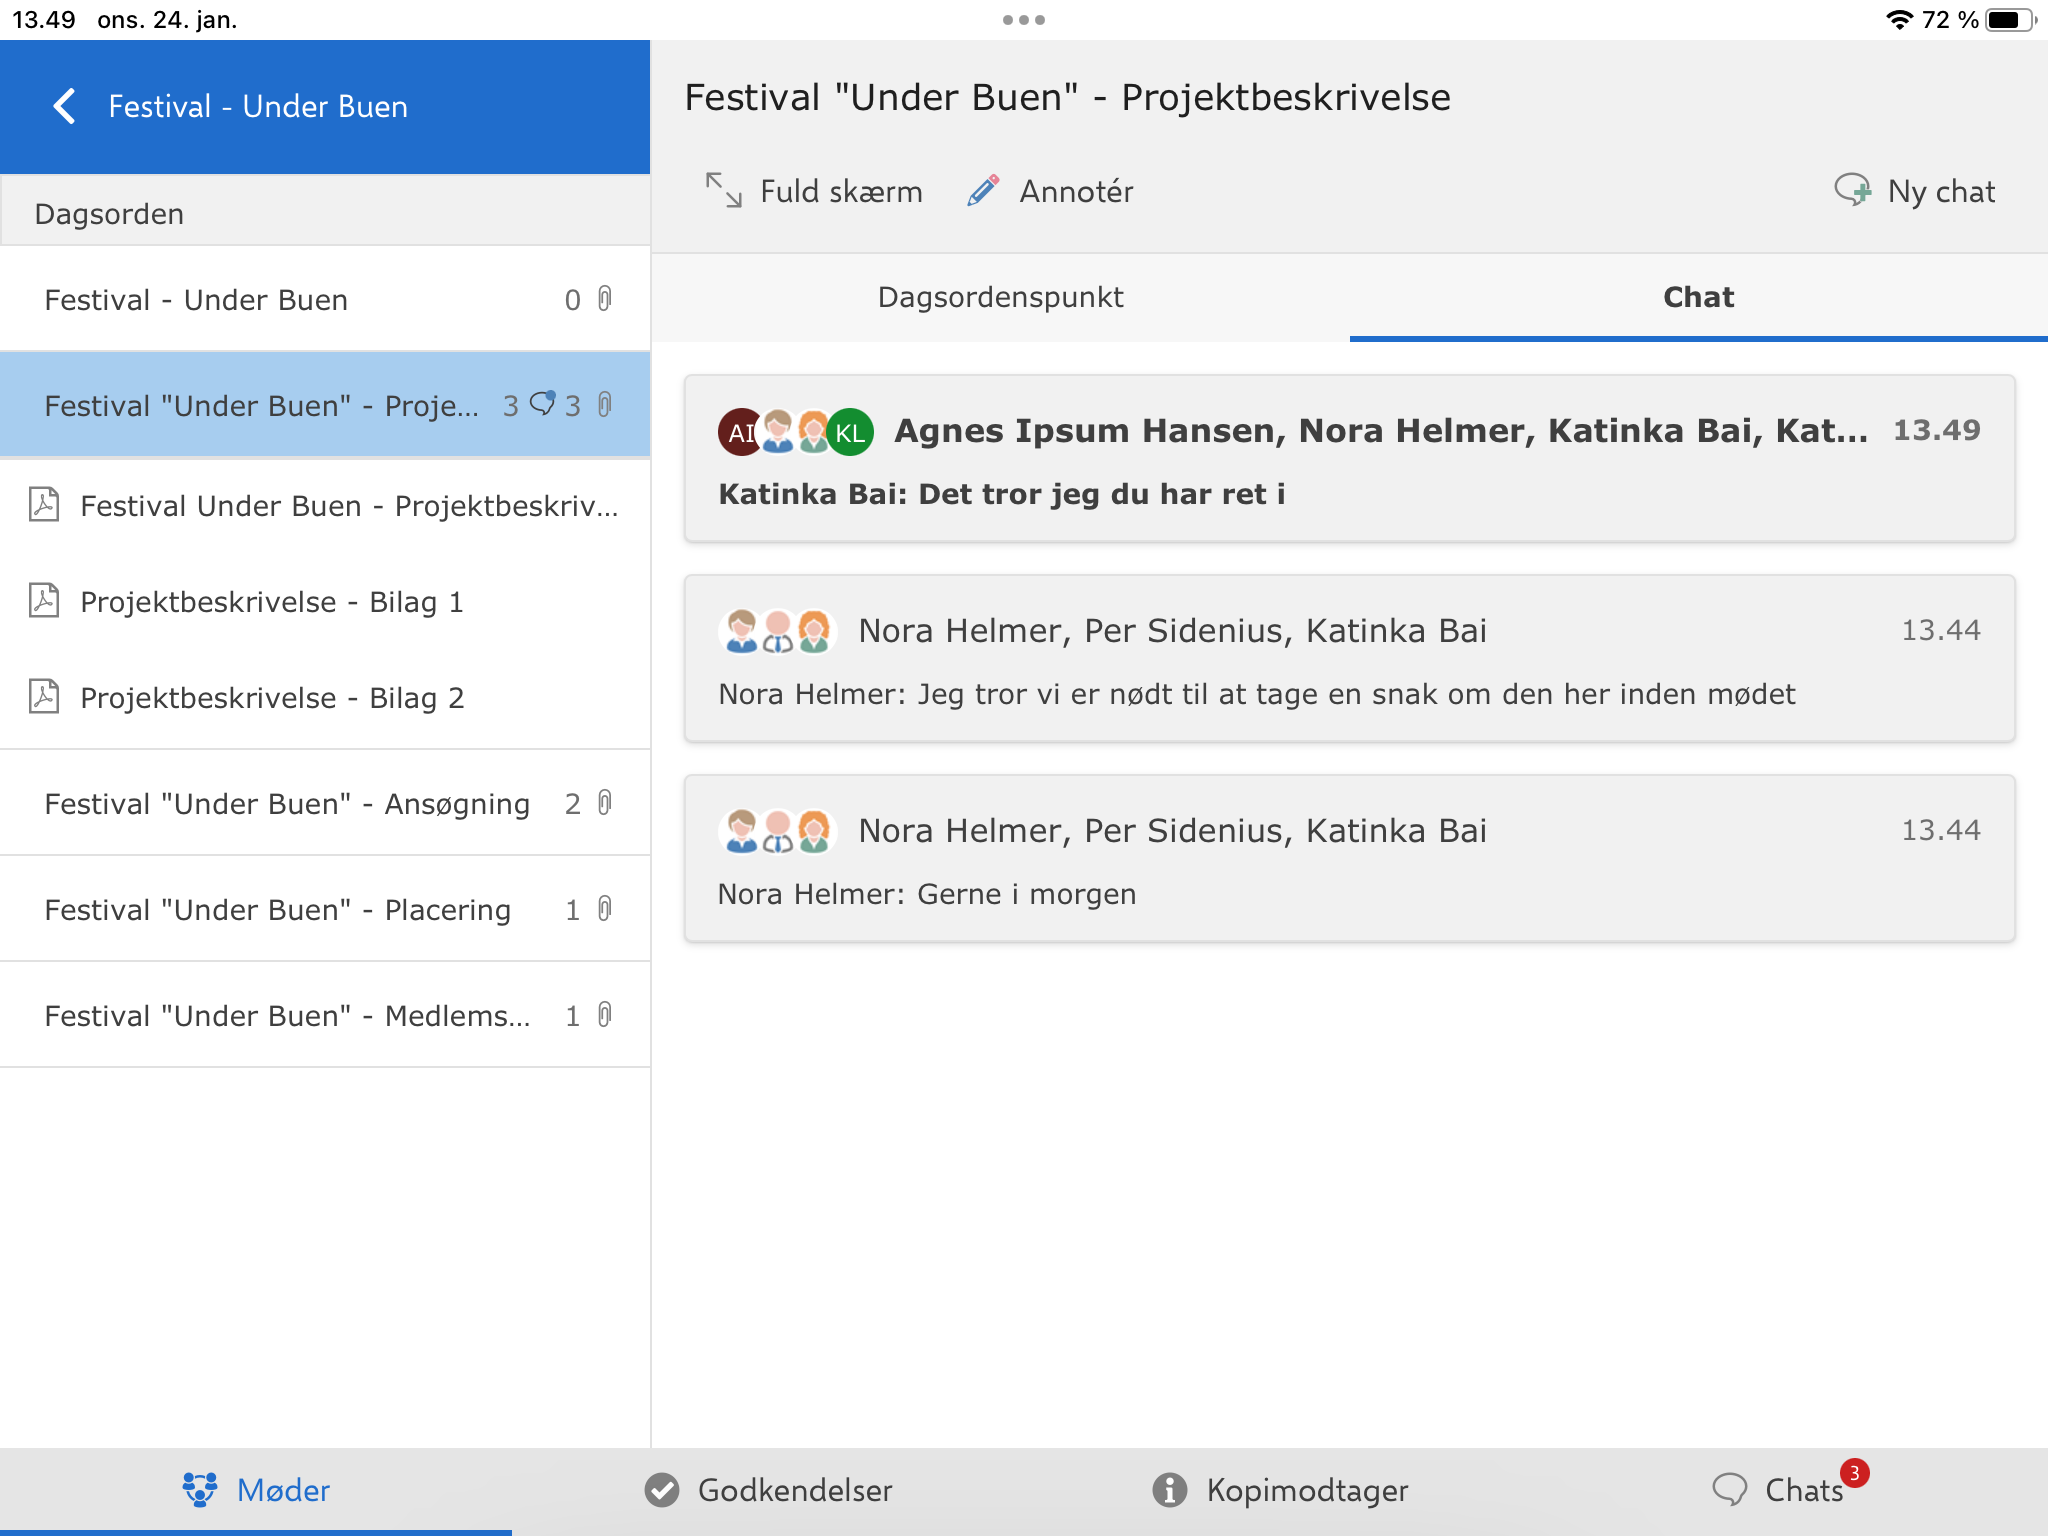2048x1536 pixels.
Task: Click chat bubble icon on Projektbeskrivelse agenda row
Action: [x=543, y=403]
